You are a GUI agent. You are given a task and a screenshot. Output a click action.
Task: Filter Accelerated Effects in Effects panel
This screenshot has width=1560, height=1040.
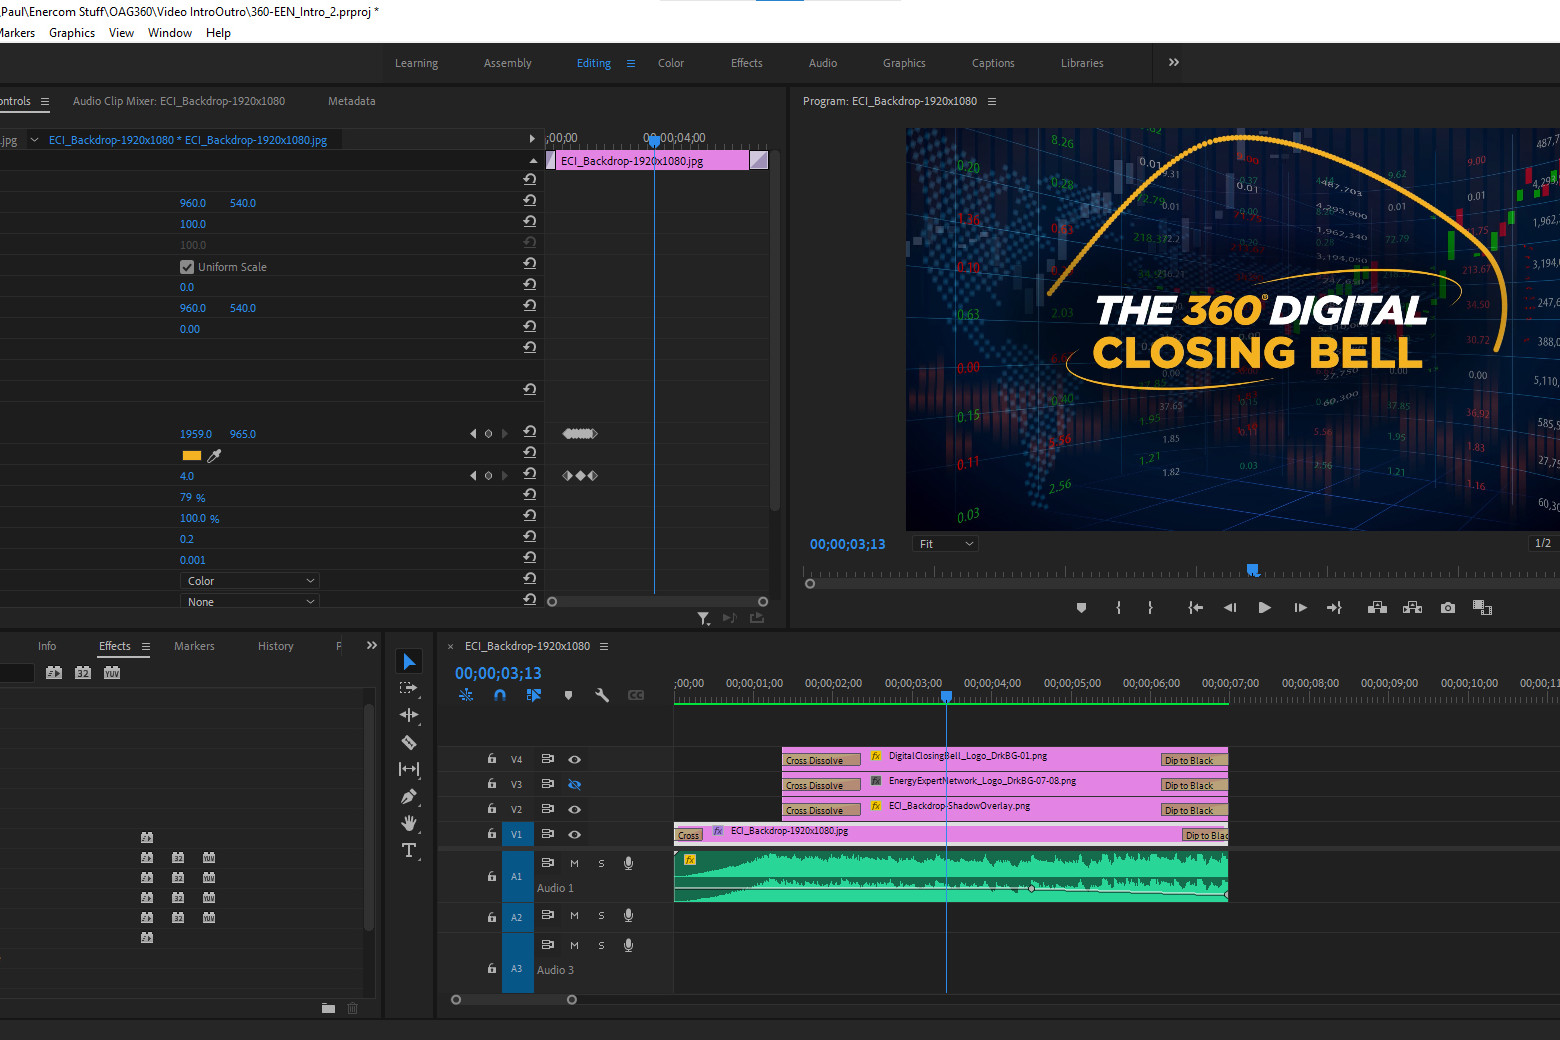[x=54, y=673]
